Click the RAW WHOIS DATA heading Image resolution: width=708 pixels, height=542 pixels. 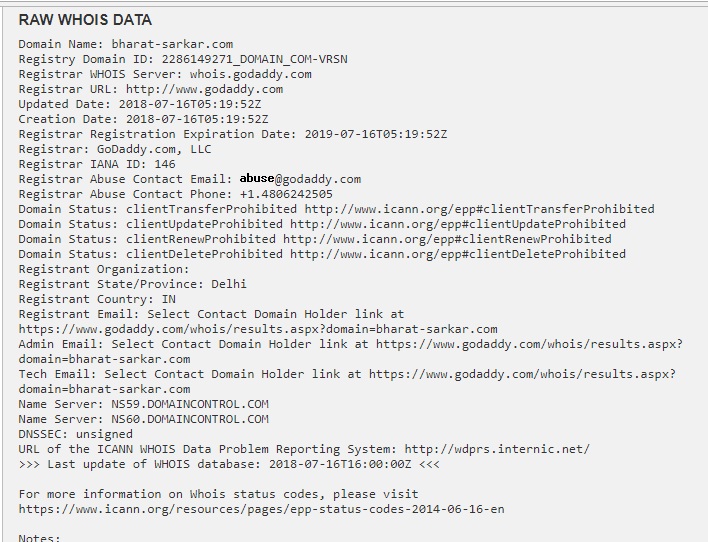click(x=85, y=20)
